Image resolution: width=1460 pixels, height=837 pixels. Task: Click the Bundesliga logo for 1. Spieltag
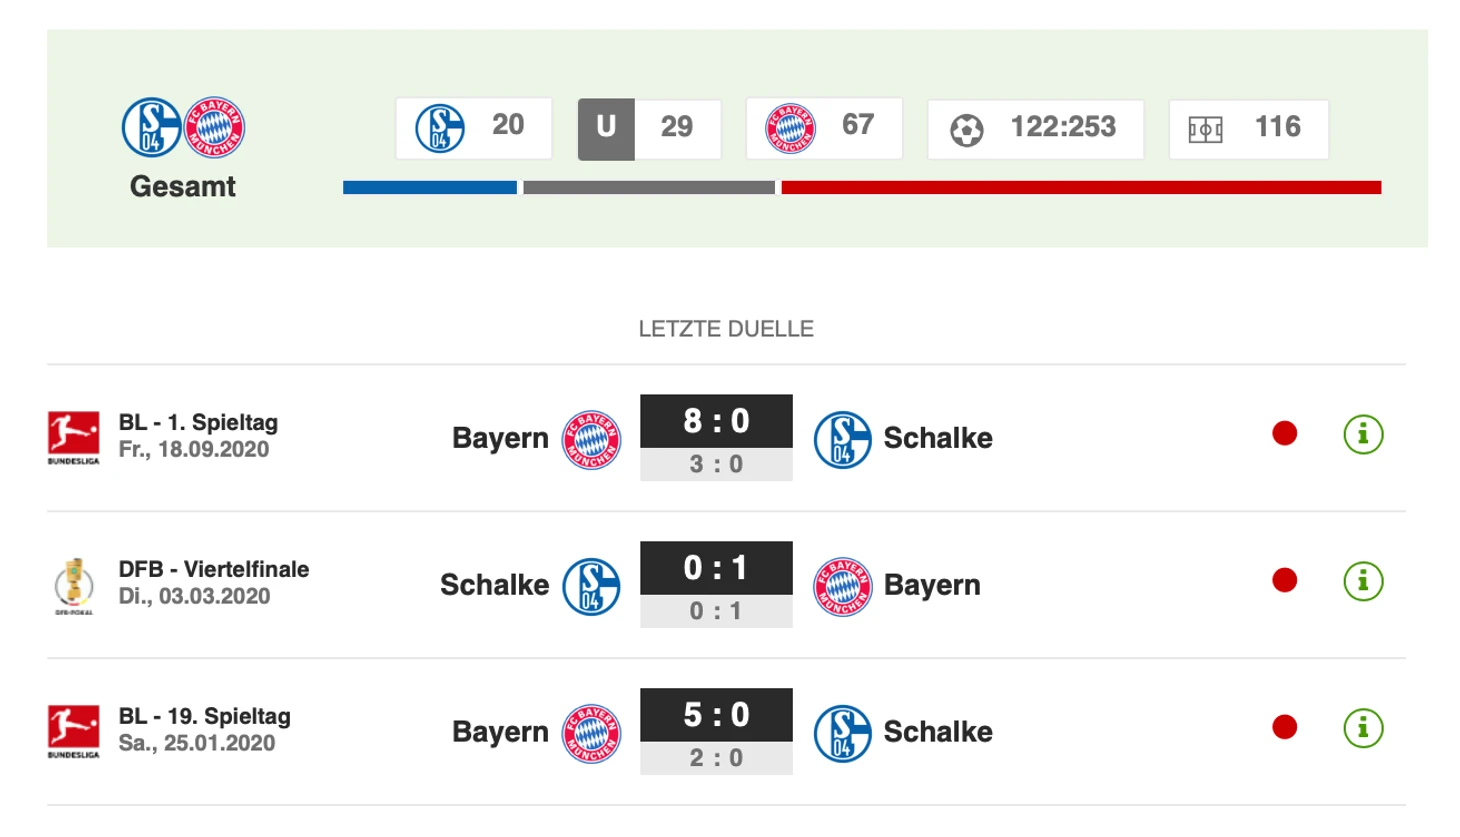click(x=73, y=437)
